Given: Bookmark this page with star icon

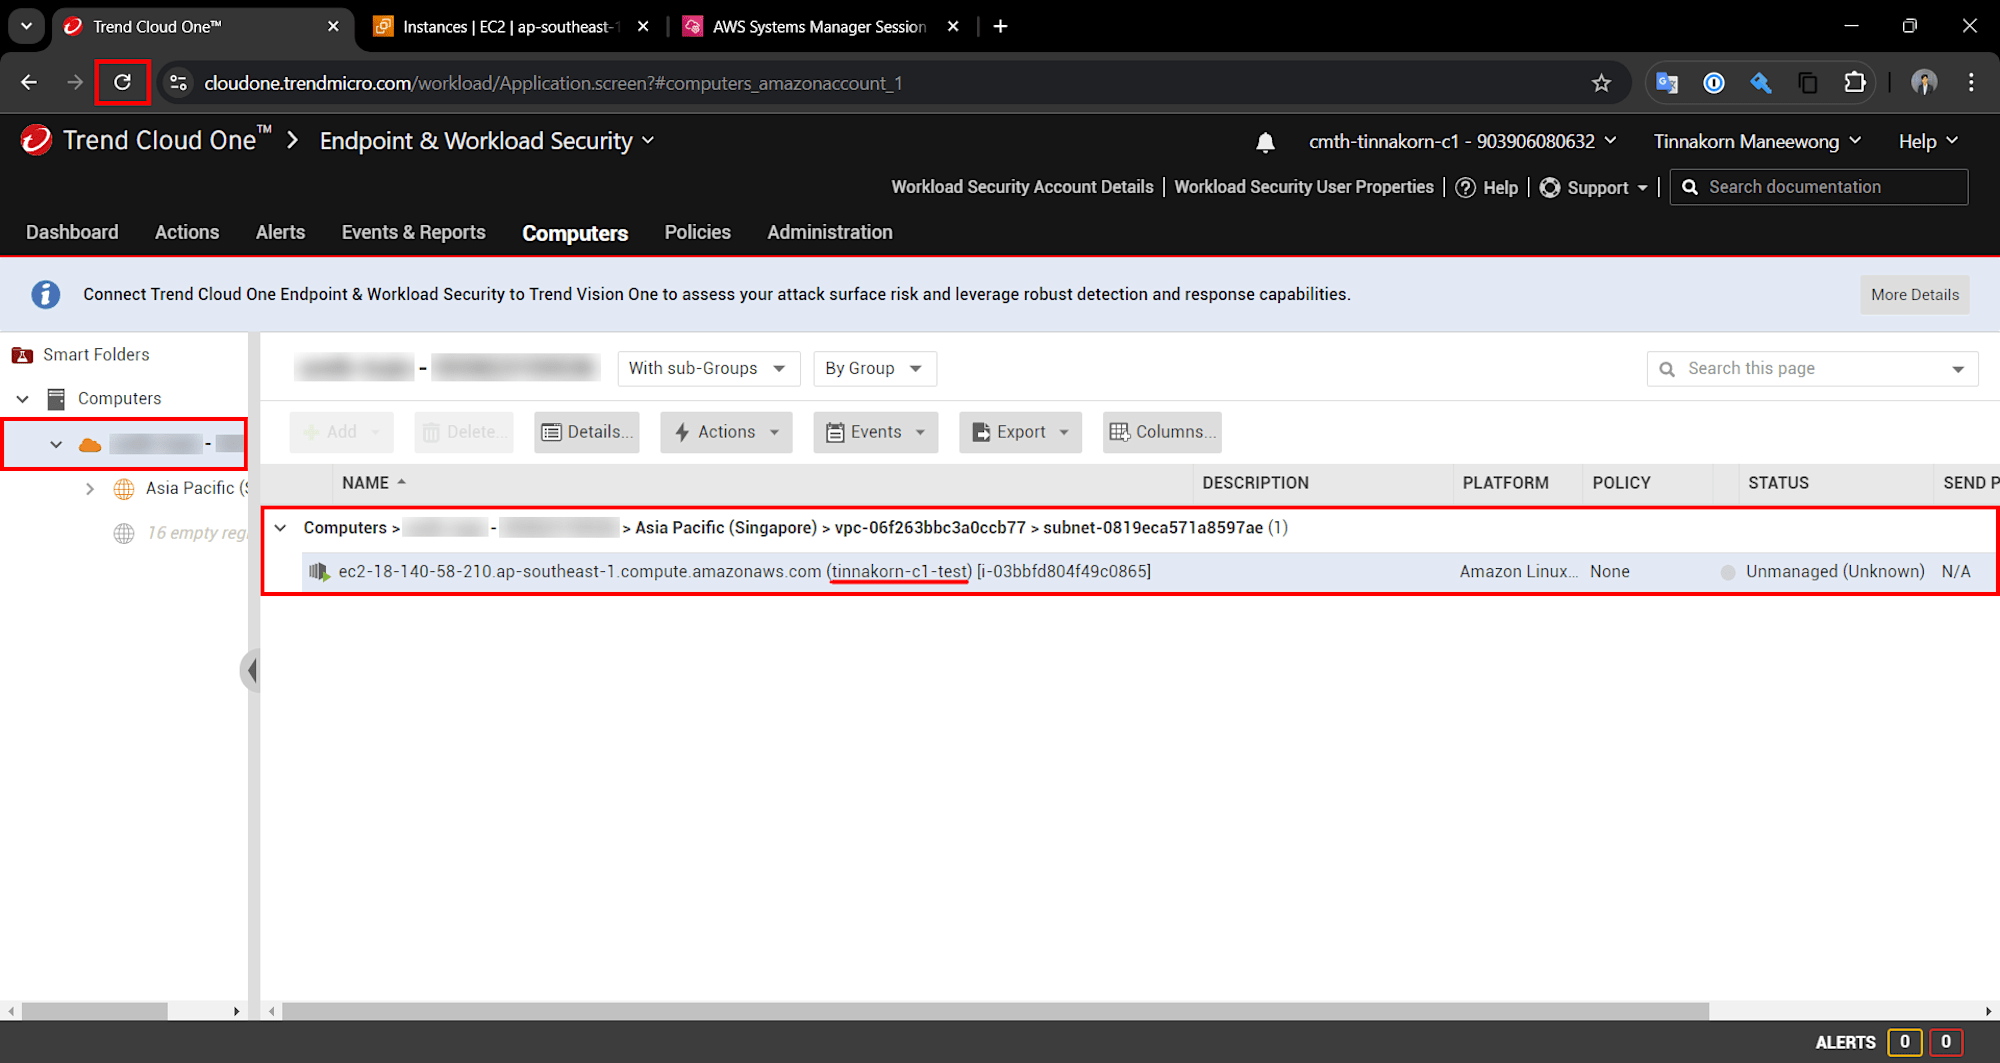Looking at the screenshot, I should click(1601, 83).
